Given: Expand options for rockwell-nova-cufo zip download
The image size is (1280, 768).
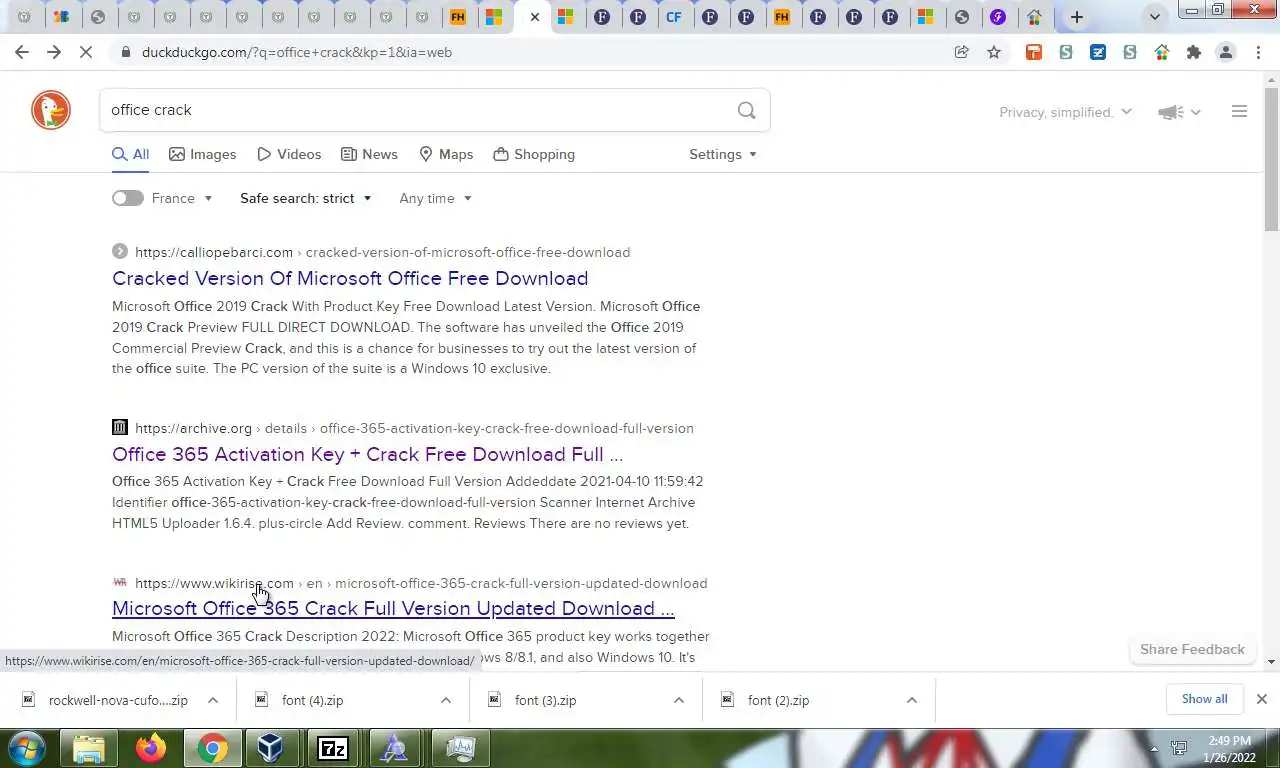Looking at the screenshot, I should click(213, 700).
